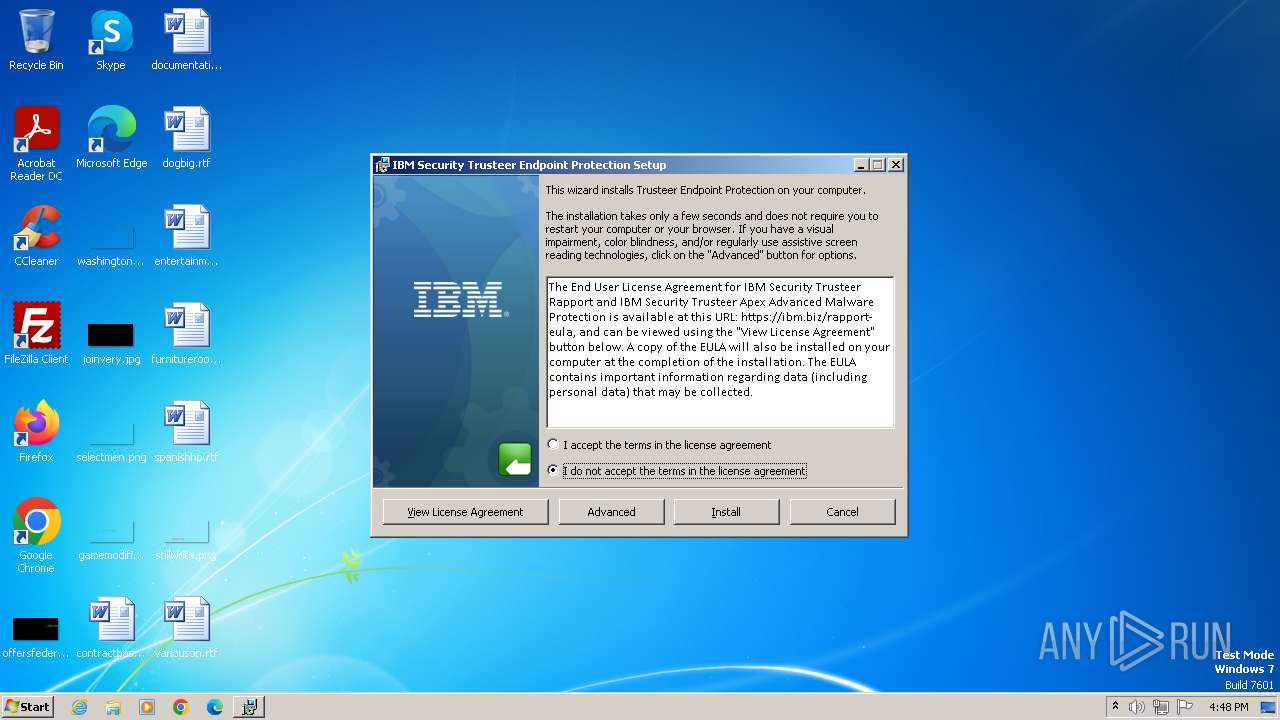Open Acrobat Reader DC shortcut
Screen dimensions: 1280x720
point(36,144)
